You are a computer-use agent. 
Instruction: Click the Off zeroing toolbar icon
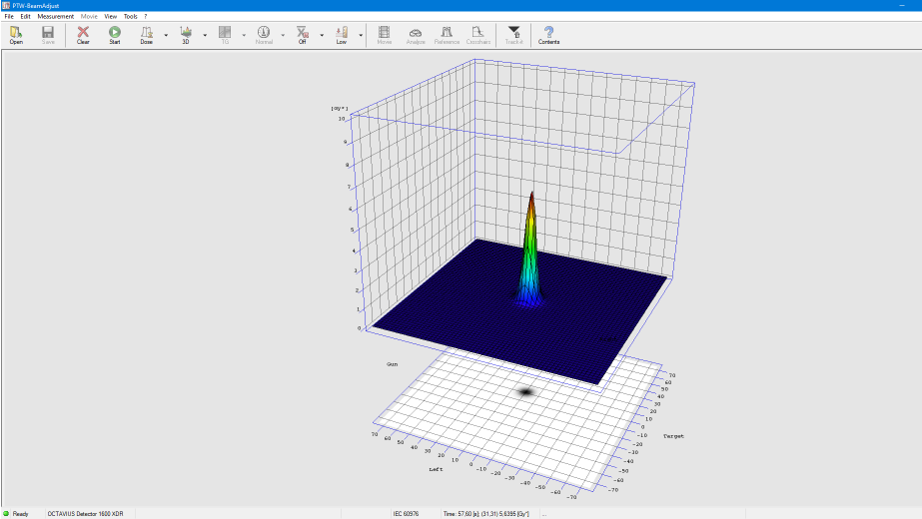tap(302, 35)
